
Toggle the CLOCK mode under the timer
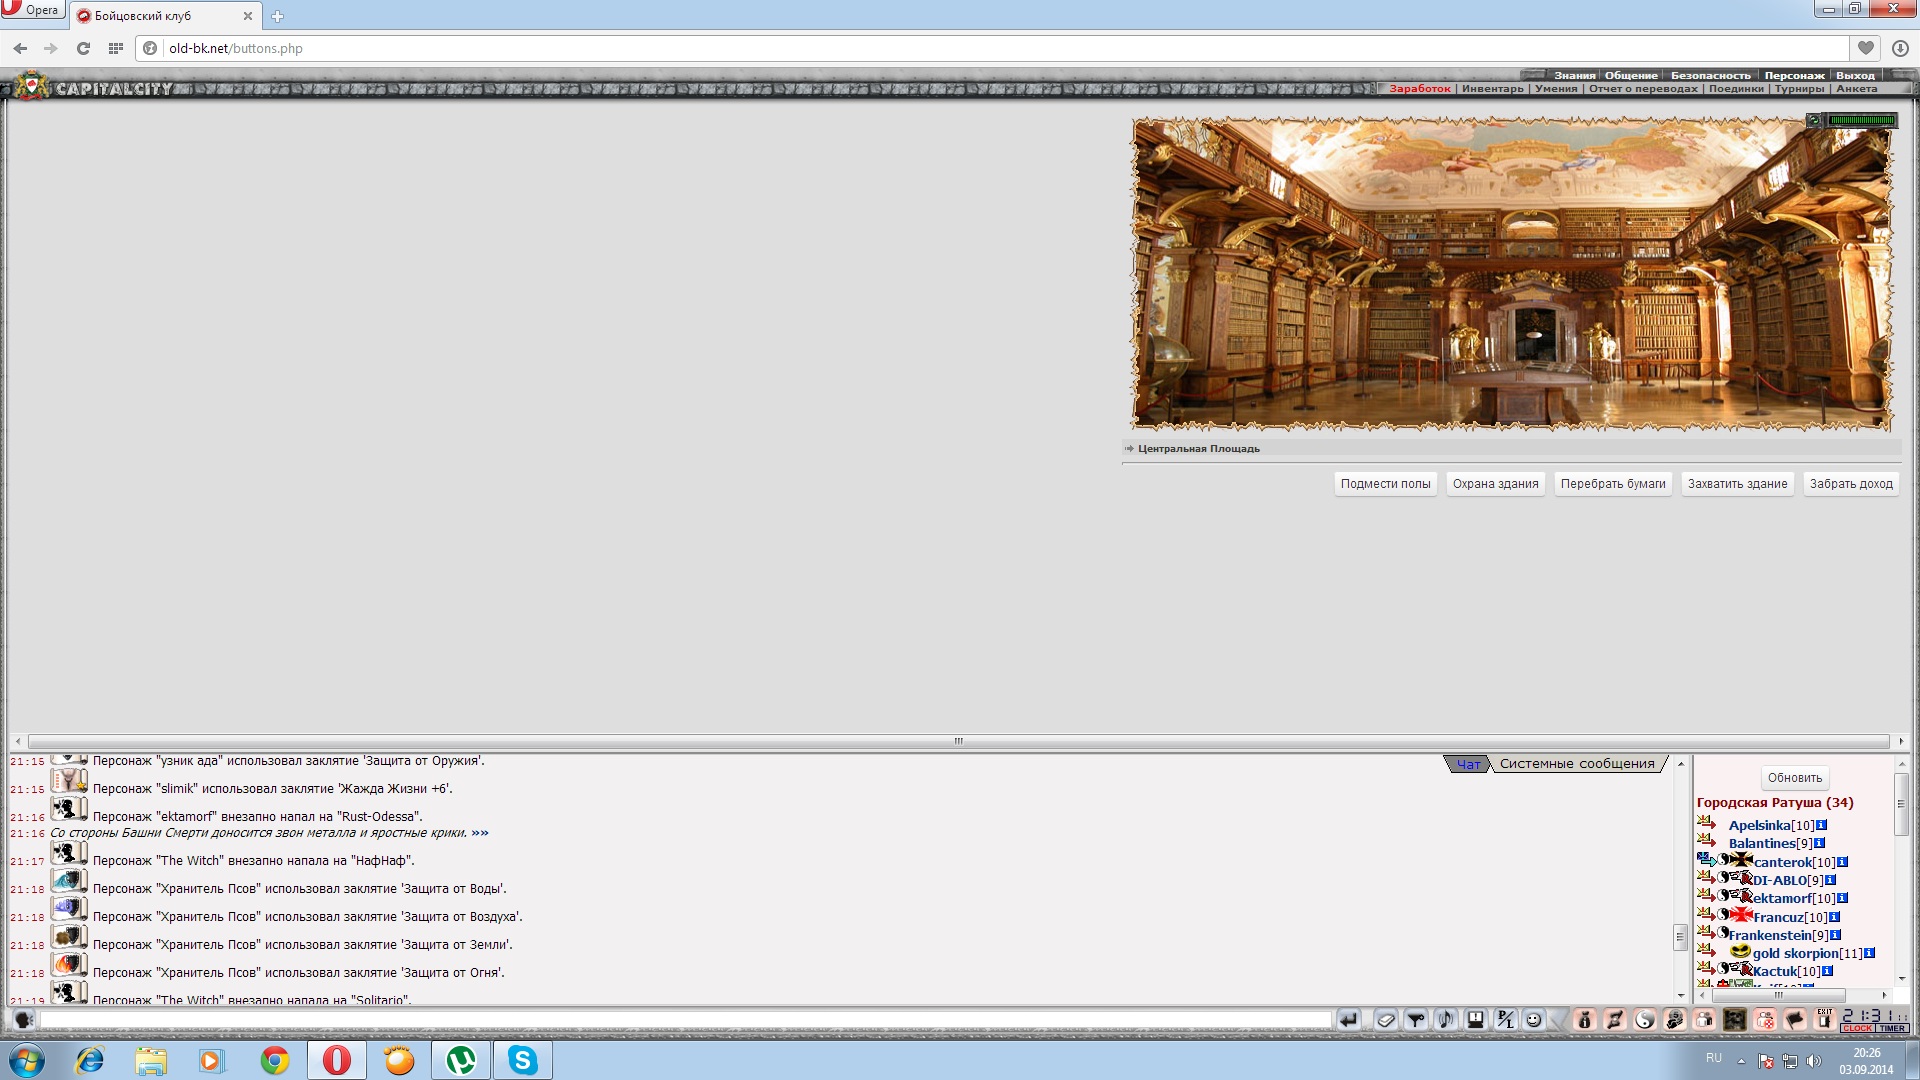(x=1857, y=1028)
